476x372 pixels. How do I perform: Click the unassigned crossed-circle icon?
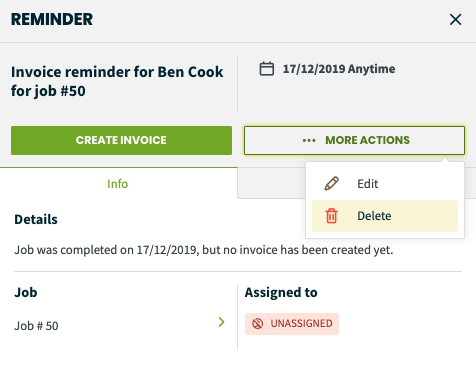tap(257, 323)
